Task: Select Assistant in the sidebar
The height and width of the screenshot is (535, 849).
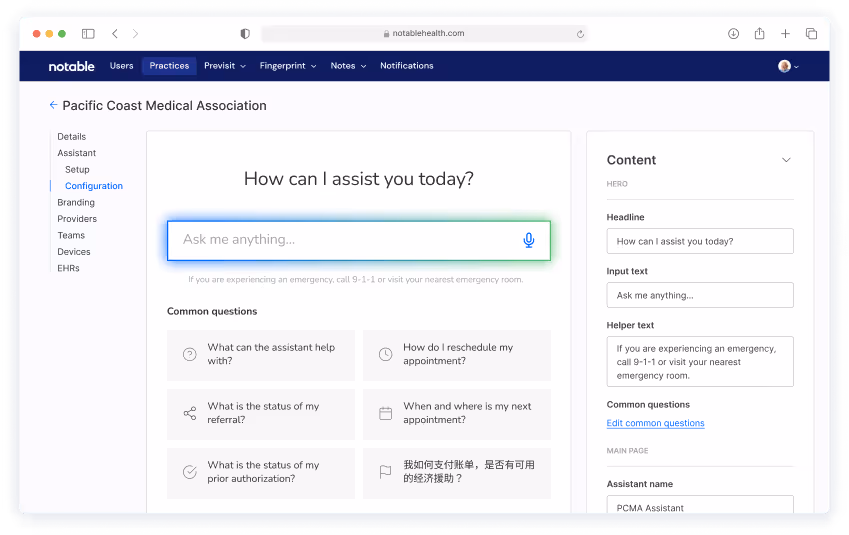Action: pyautogui.click(x=76, y=153)
